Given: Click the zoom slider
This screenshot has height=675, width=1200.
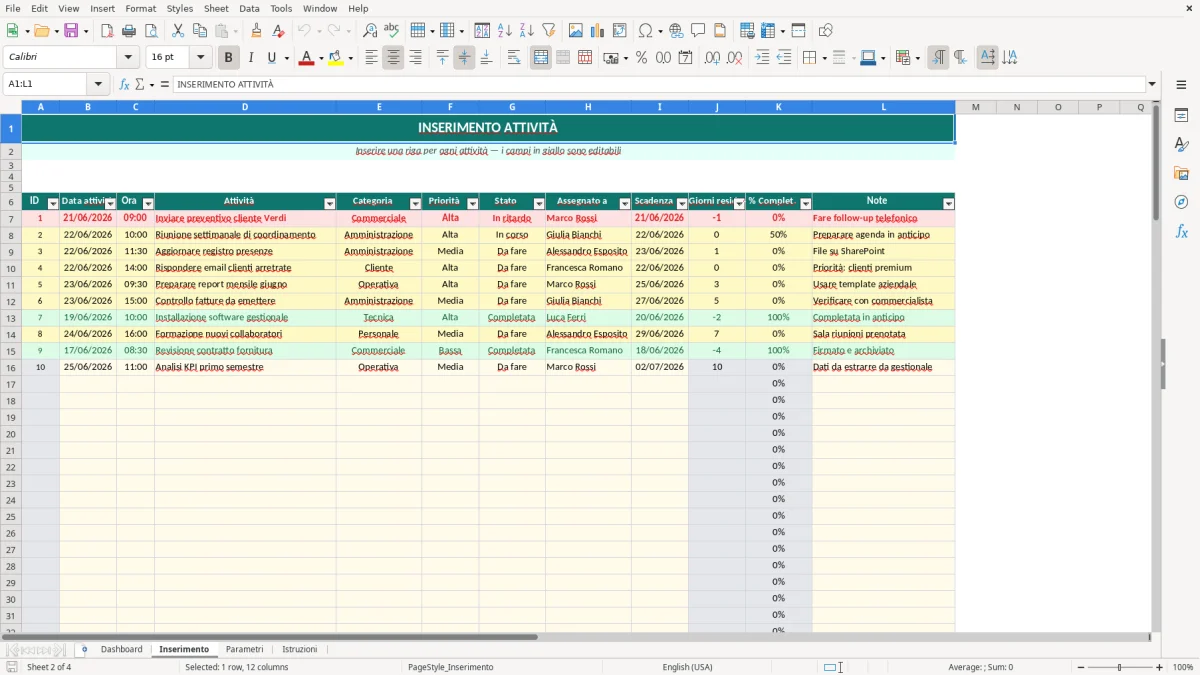Looking at the screenshot, I should click(1119, 667).
